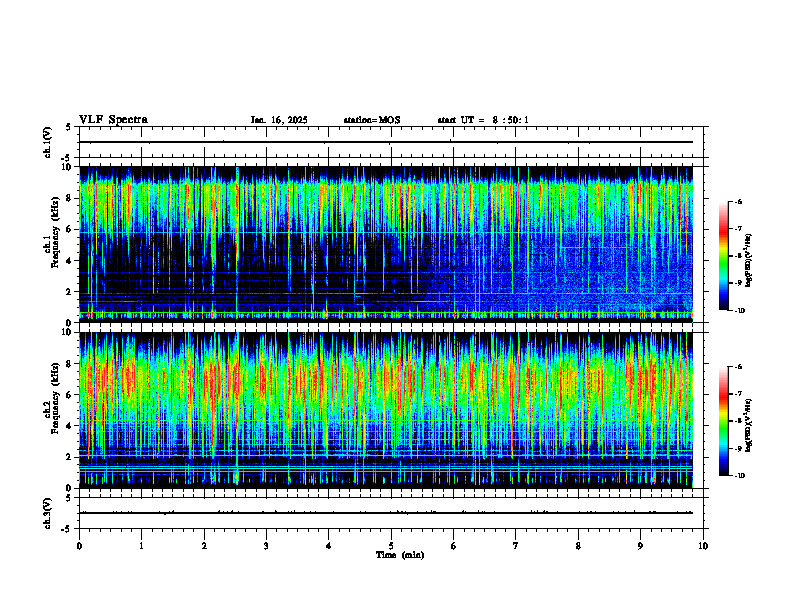Click tick label "1" on the Time axis
The height and width of the screenshot is (612, 792).
click(141, 546)
